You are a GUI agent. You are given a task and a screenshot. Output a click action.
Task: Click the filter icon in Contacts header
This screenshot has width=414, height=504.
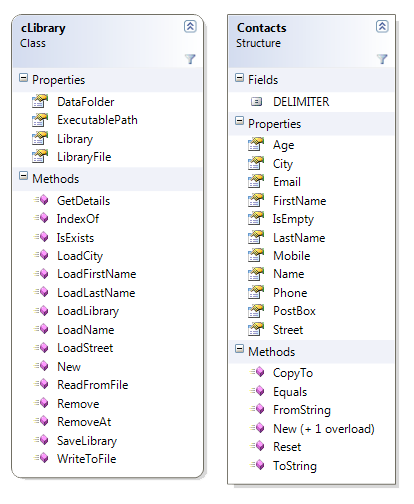382,59
